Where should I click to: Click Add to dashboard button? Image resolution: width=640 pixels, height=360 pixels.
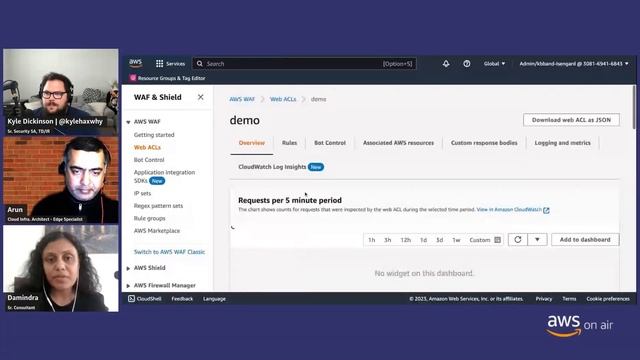pos(585,240)
